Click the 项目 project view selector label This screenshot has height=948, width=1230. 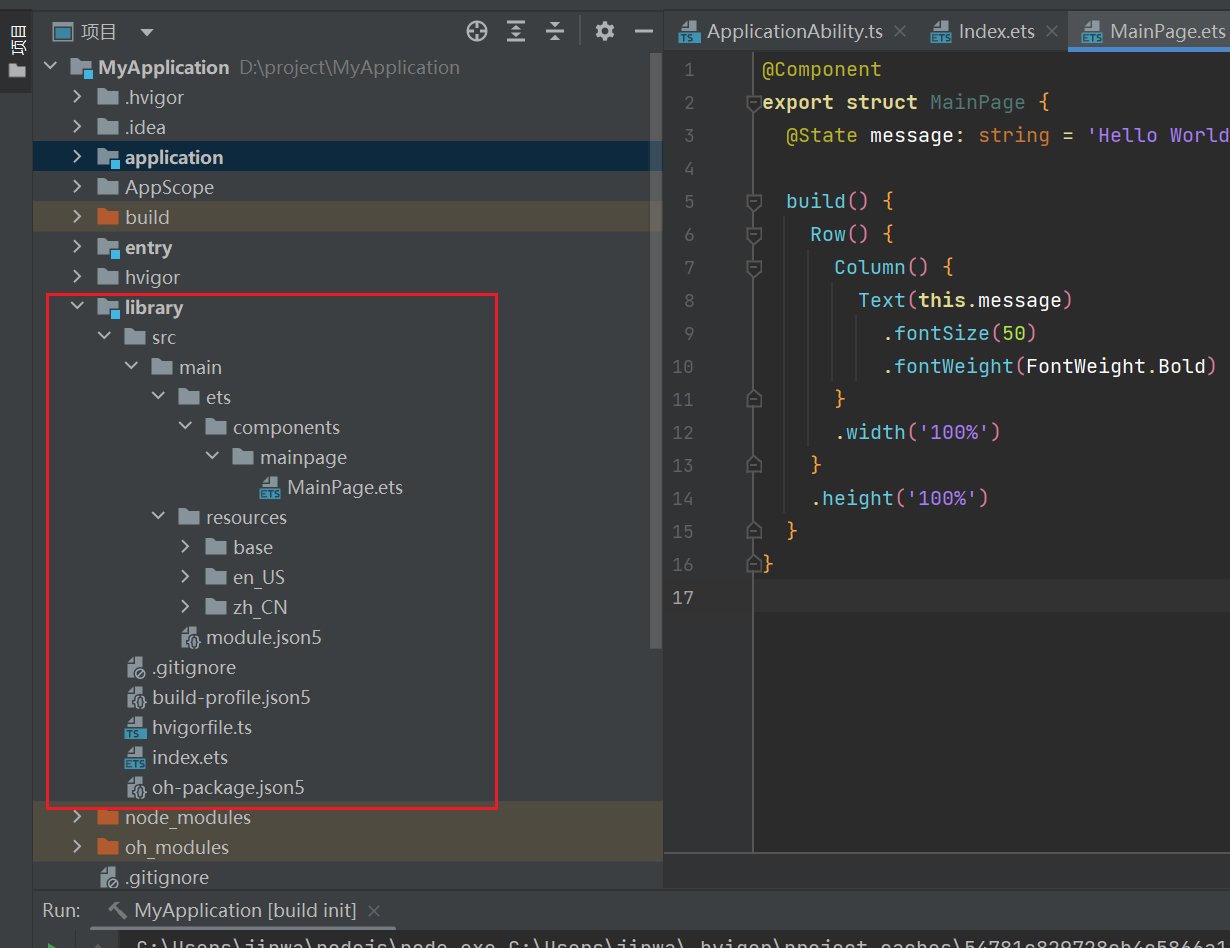98,32
